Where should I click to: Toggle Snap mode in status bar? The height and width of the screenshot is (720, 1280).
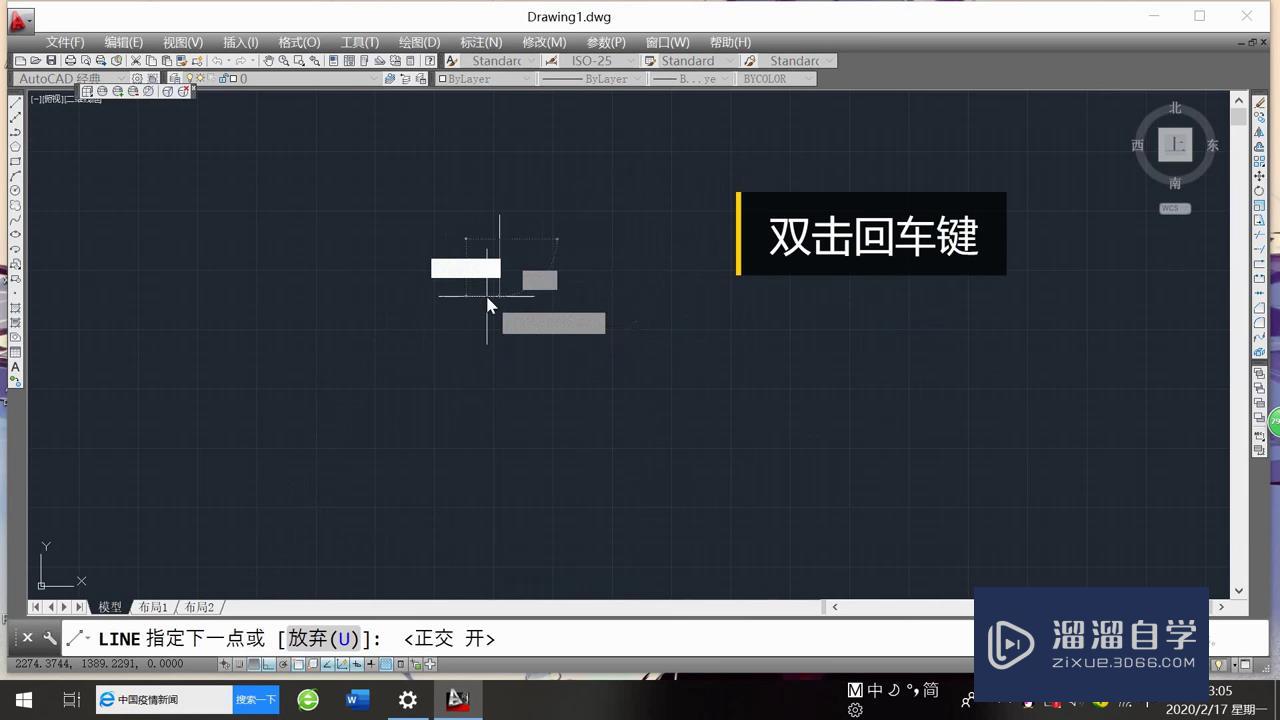coord(239,664)
